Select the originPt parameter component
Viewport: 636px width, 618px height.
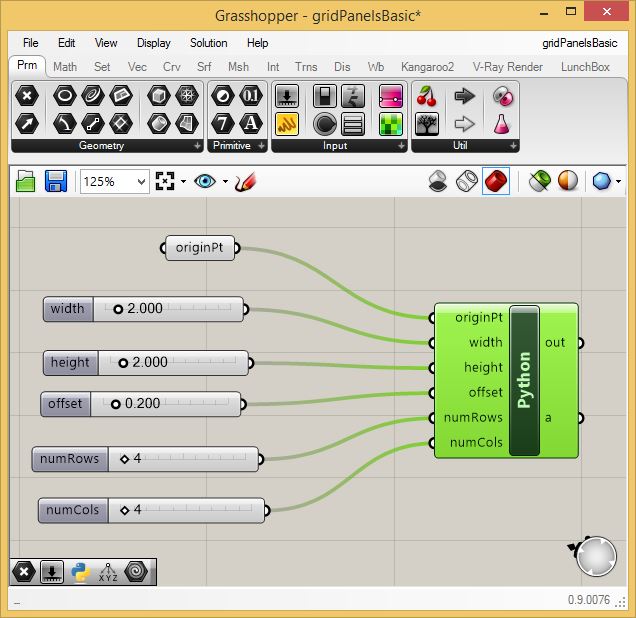click(200, 248)
